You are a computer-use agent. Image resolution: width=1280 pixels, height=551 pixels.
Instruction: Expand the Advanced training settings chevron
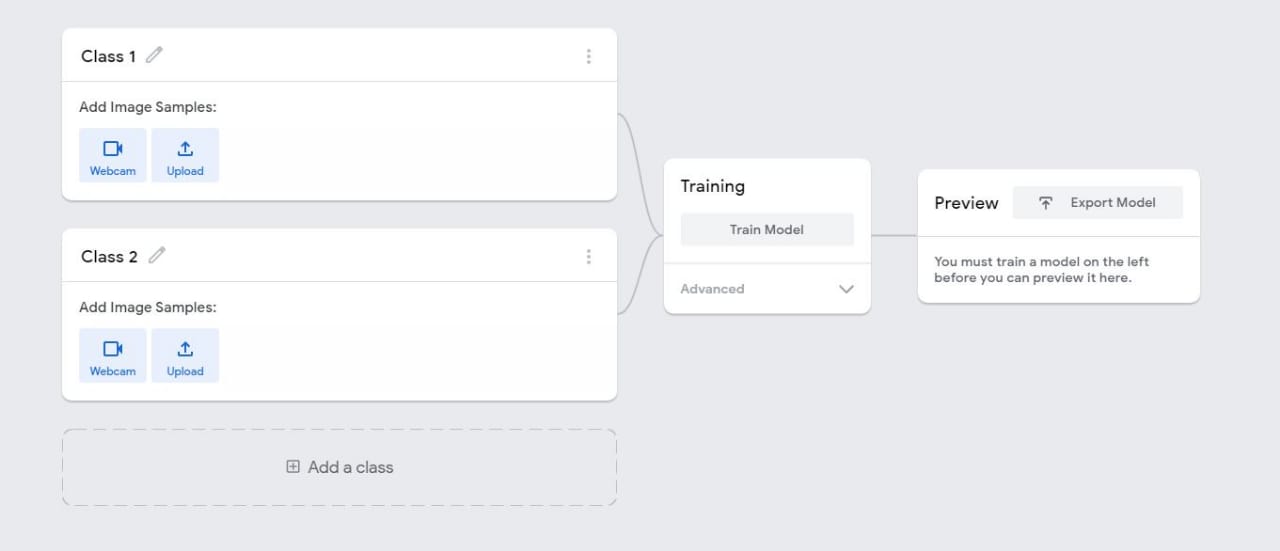point(846,289)
